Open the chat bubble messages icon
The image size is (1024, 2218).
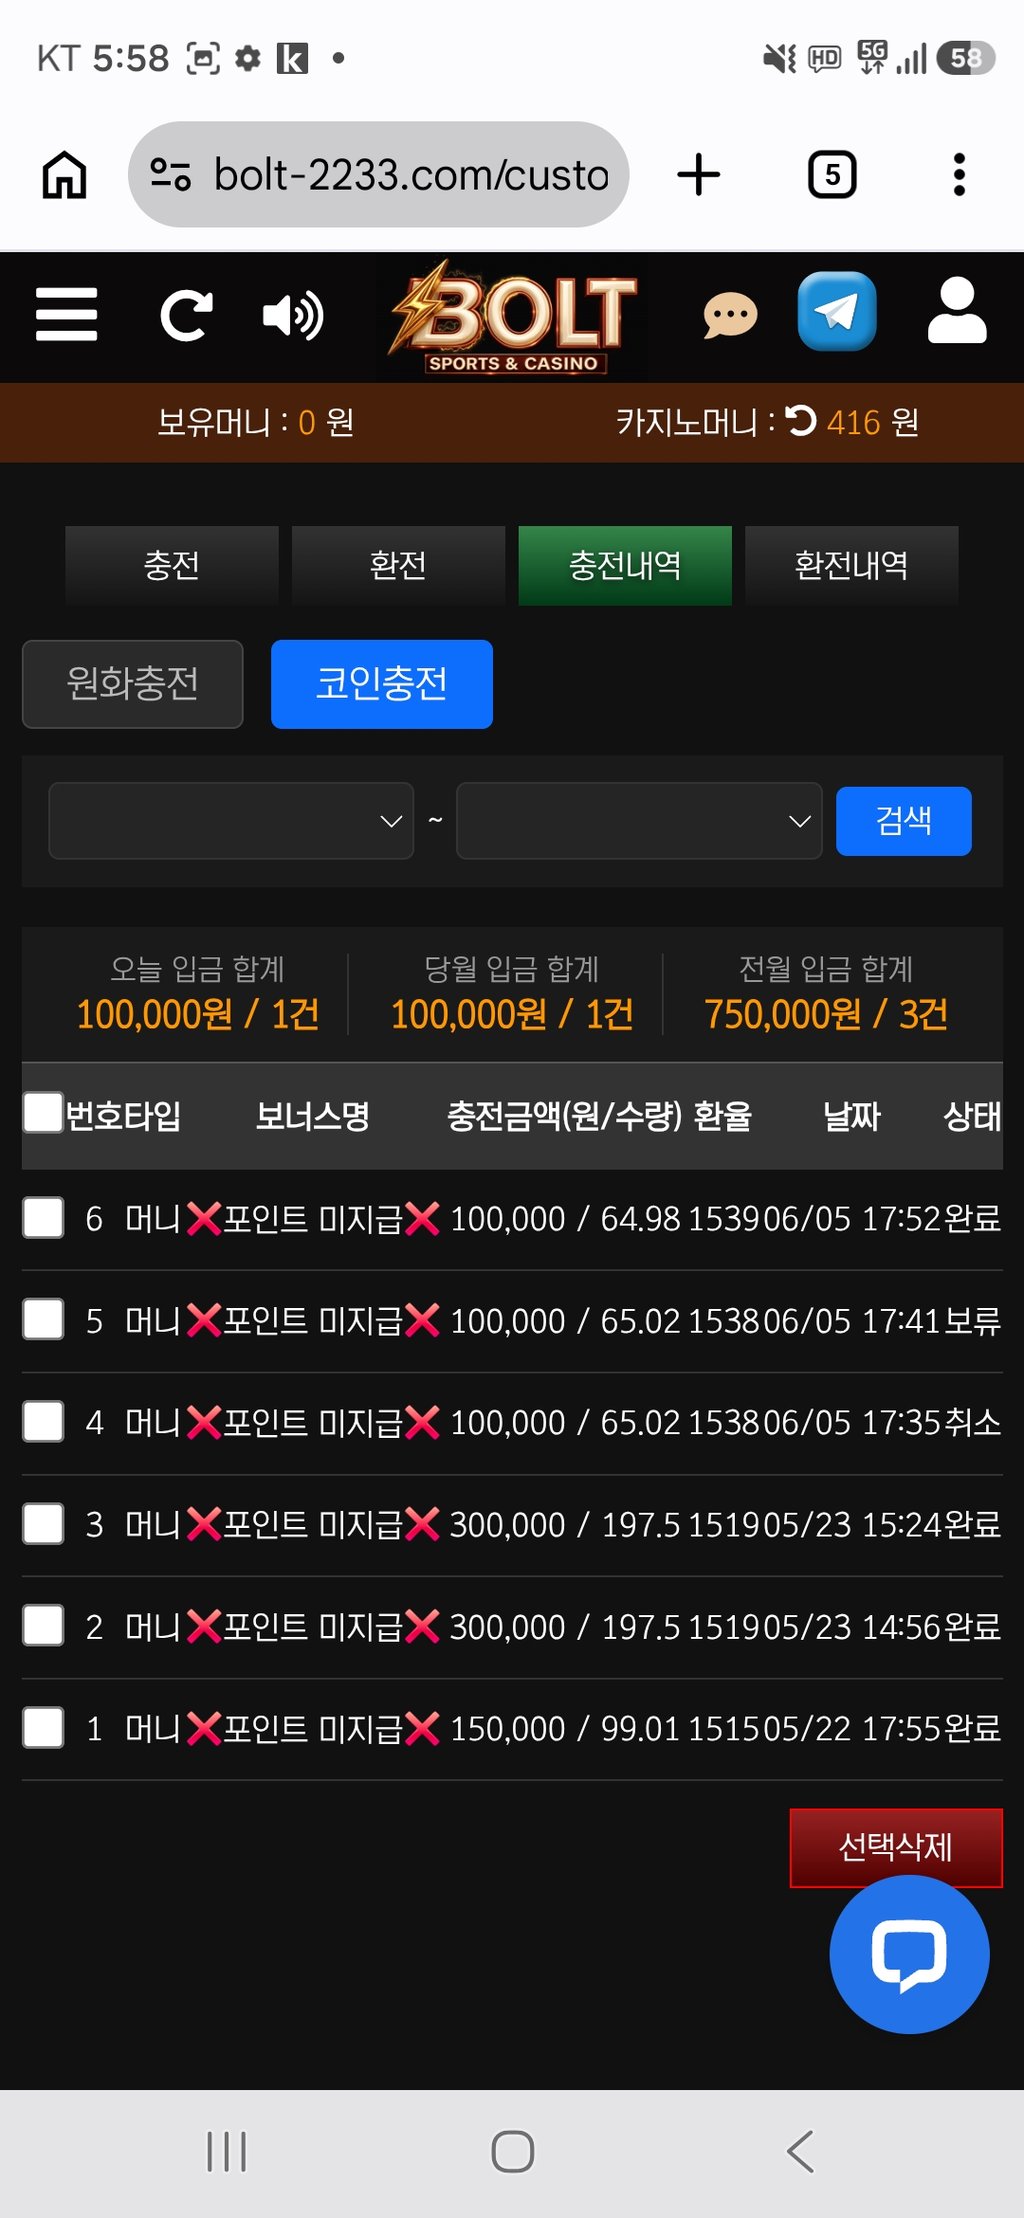[730, 316]
